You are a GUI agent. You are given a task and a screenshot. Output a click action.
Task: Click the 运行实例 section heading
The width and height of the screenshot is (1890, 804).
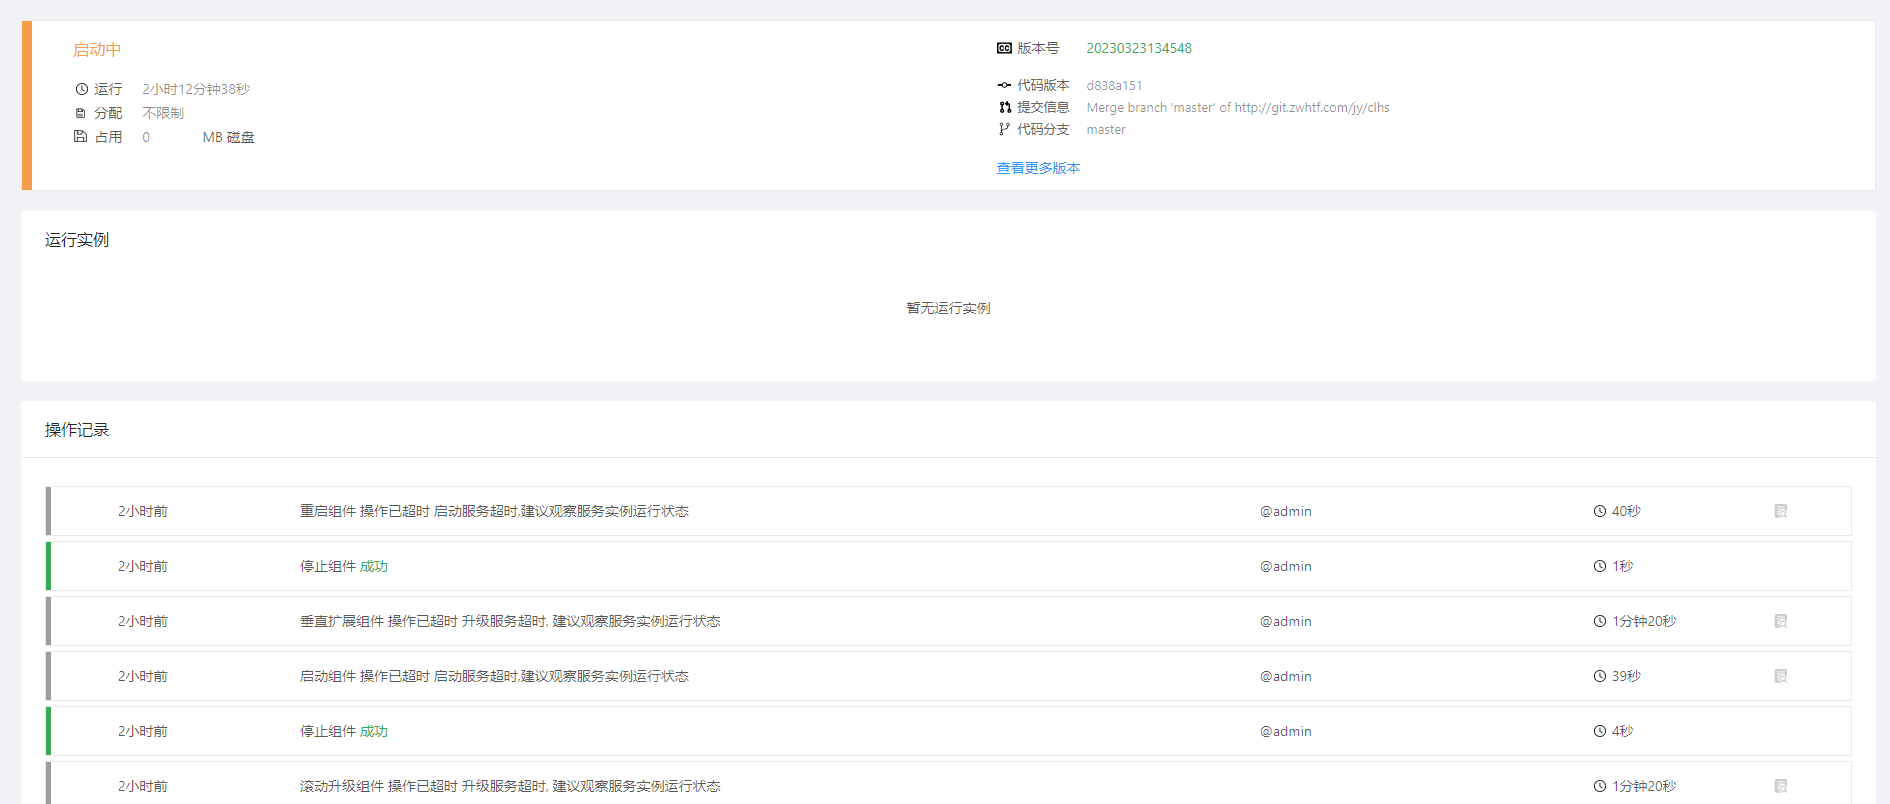pos(77,240)
